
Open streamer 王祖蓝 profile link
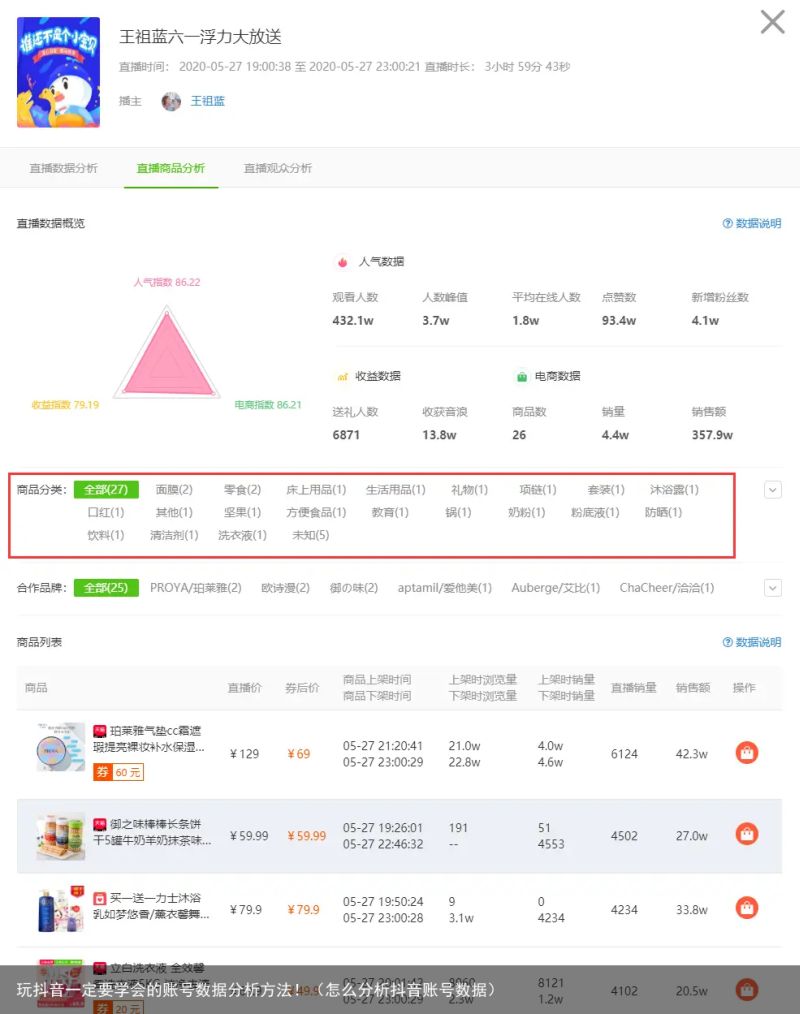click(208, 101)
